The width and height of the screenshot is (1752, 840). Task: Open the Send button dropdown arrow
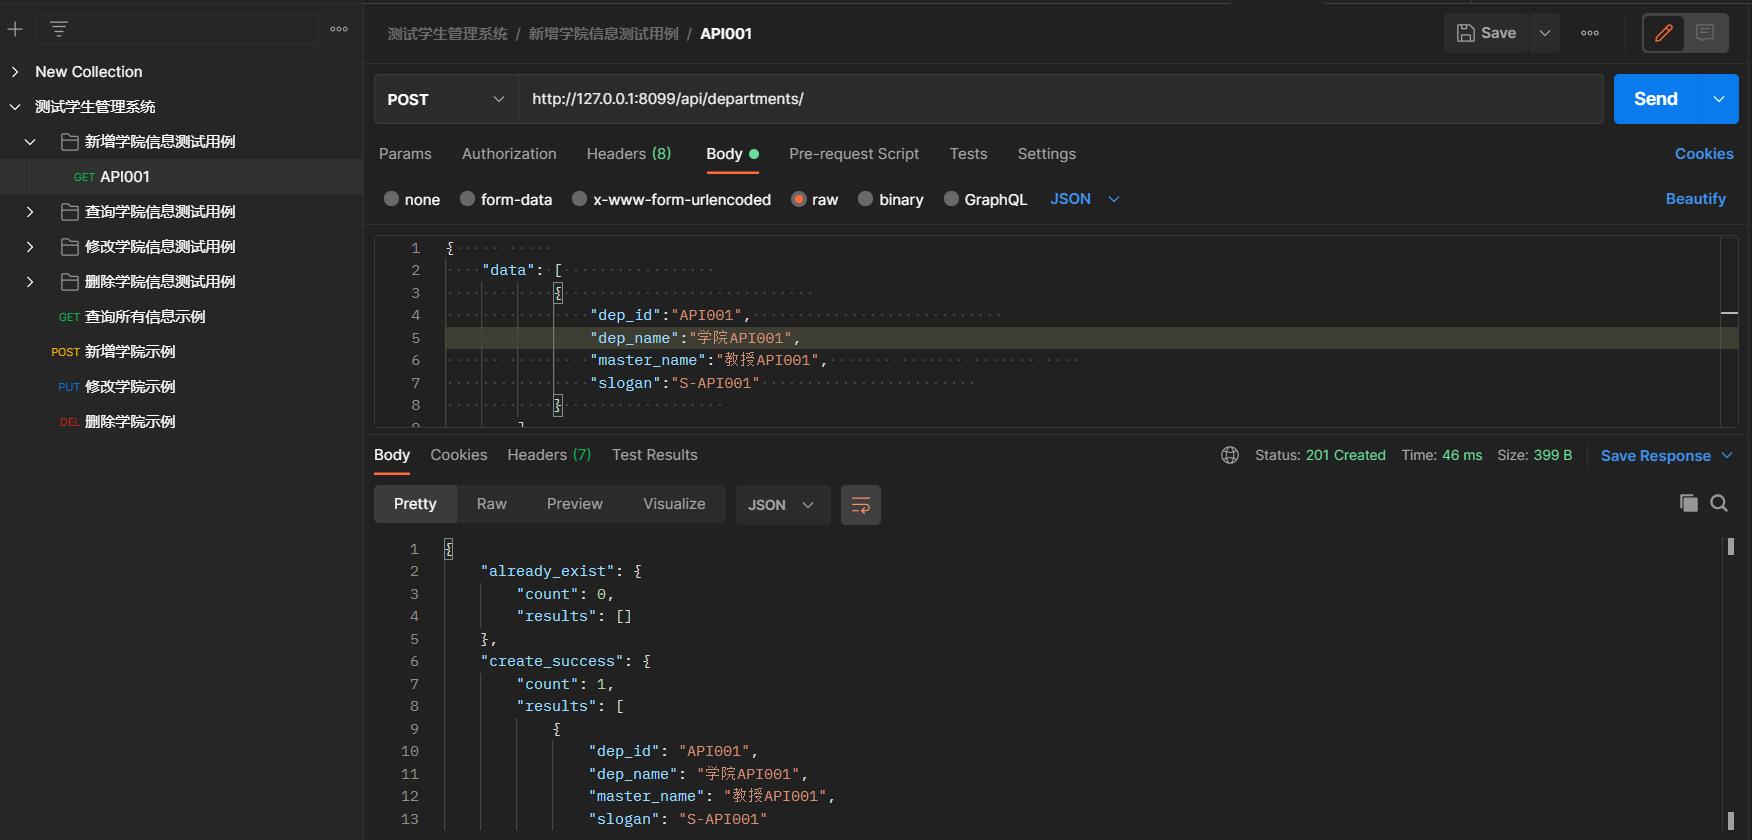(1719, 99)
